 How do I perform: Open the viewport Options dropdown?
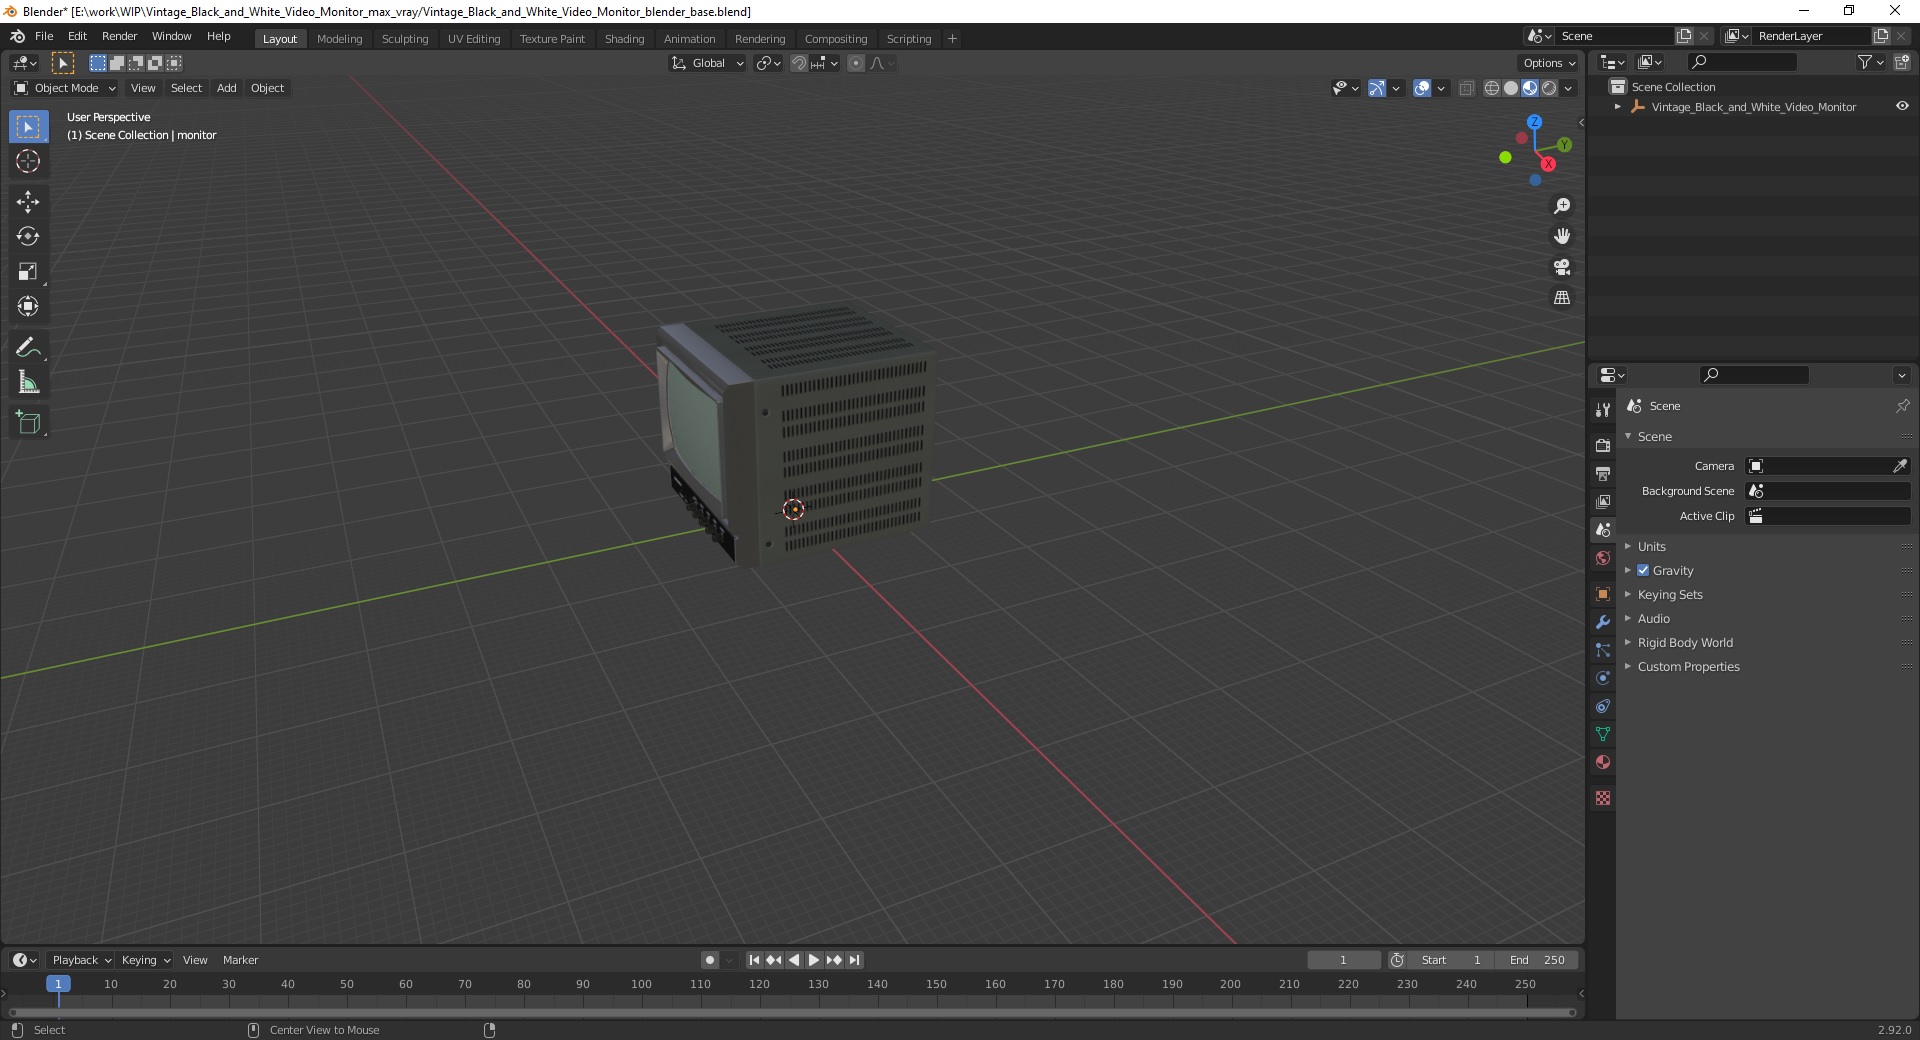point(1548,63)
